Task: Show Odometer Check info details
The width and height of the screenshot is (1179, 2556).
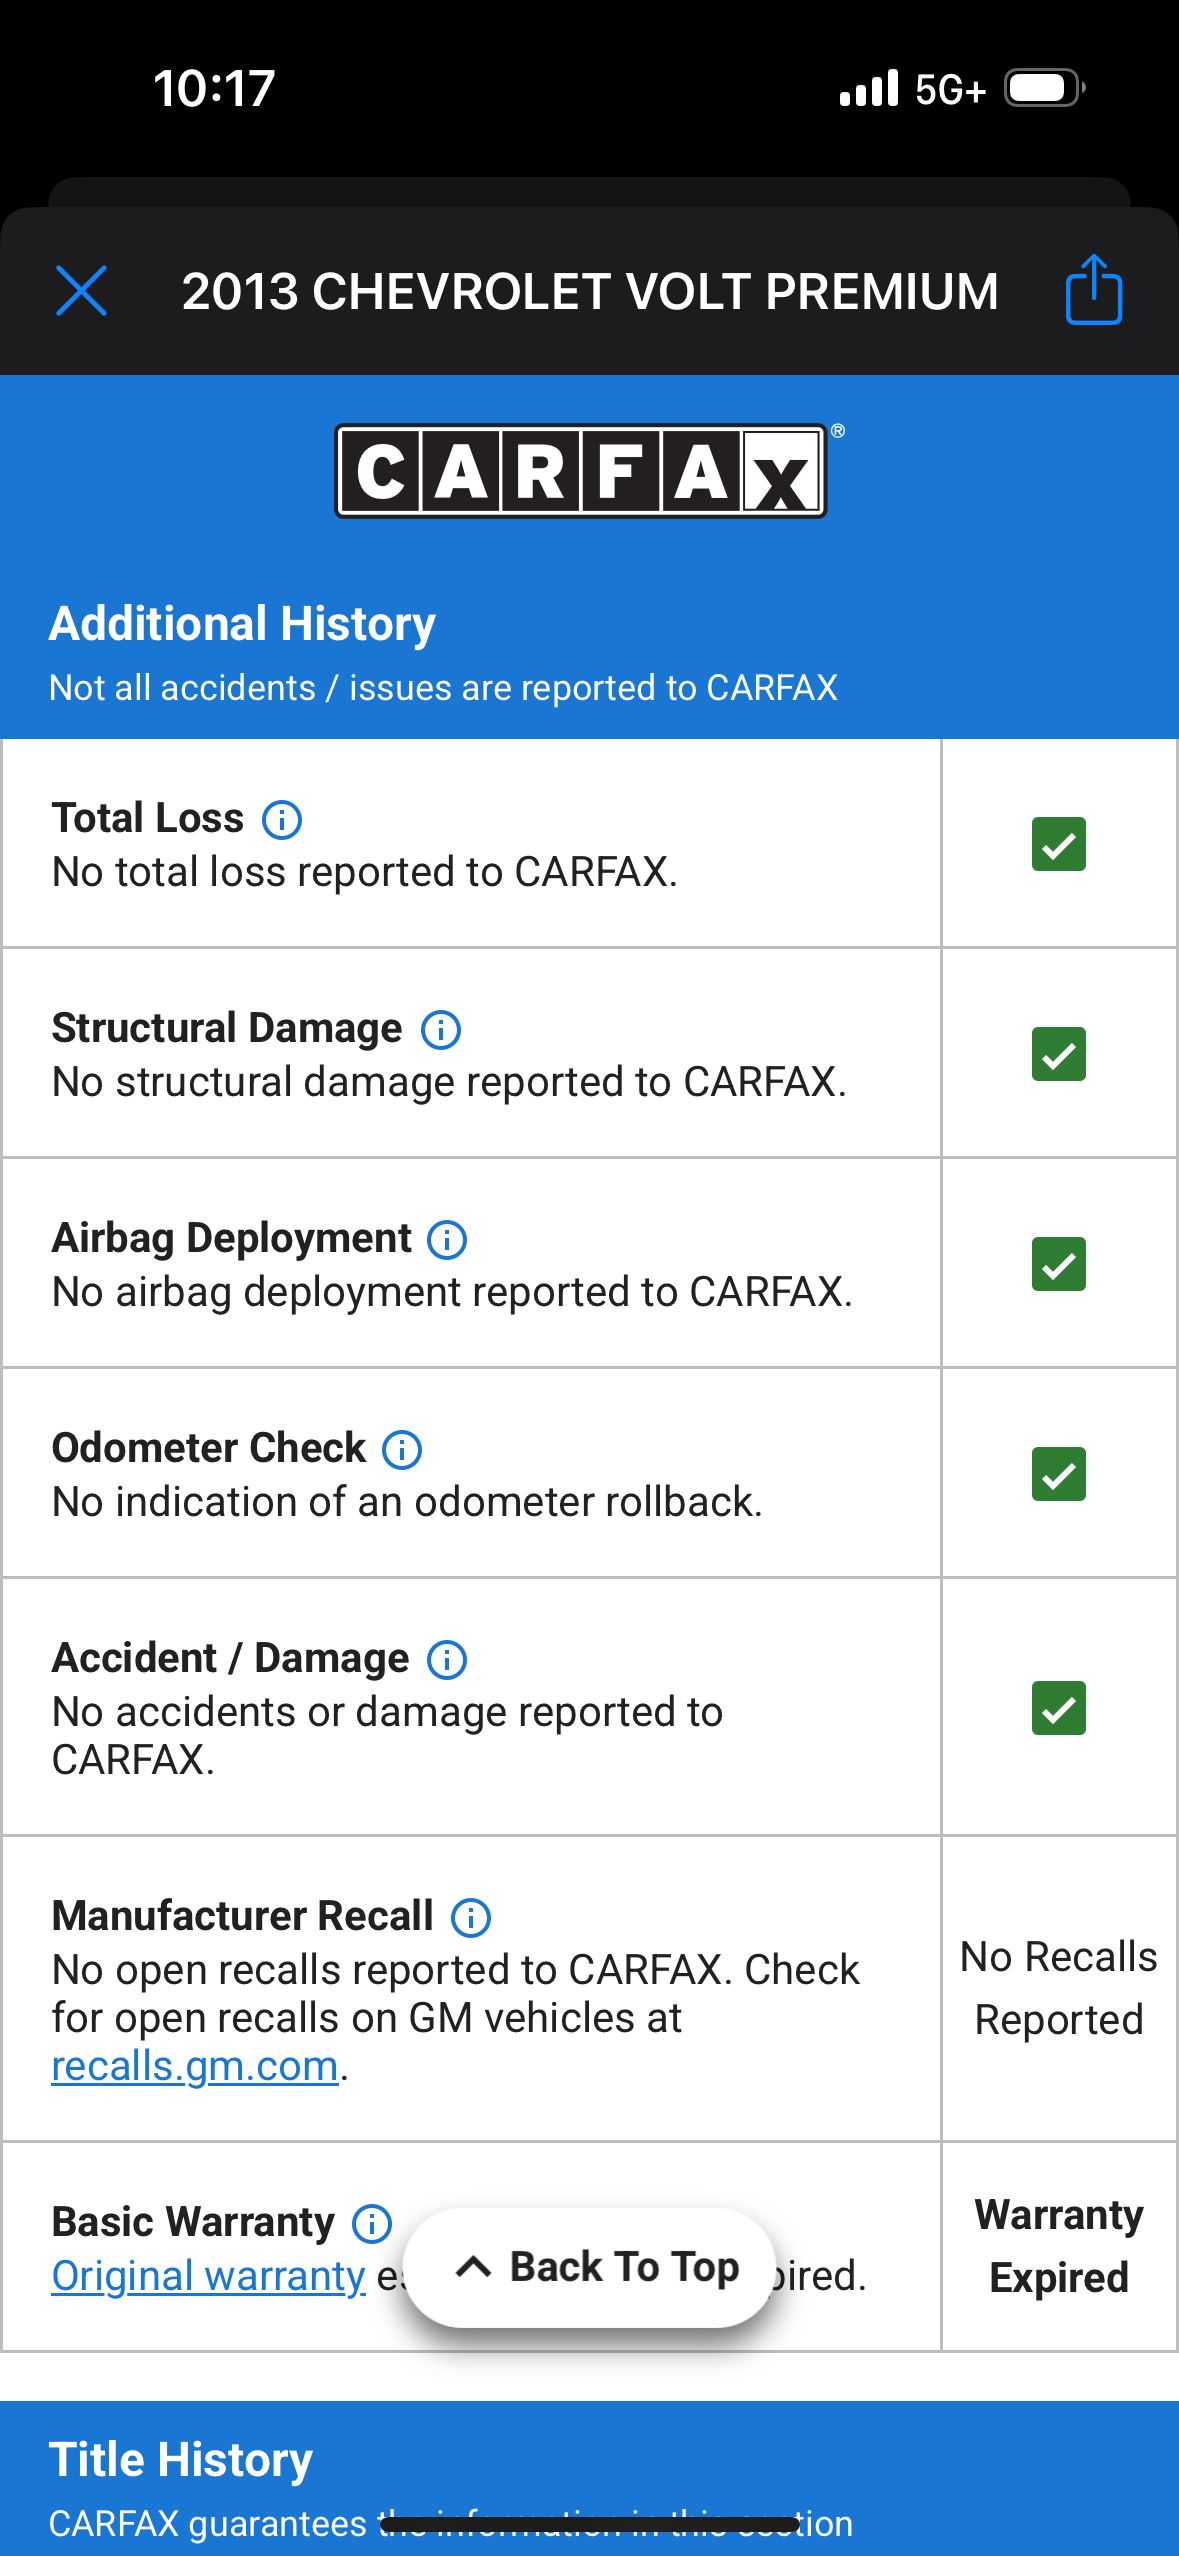Action: (402, 1449)
